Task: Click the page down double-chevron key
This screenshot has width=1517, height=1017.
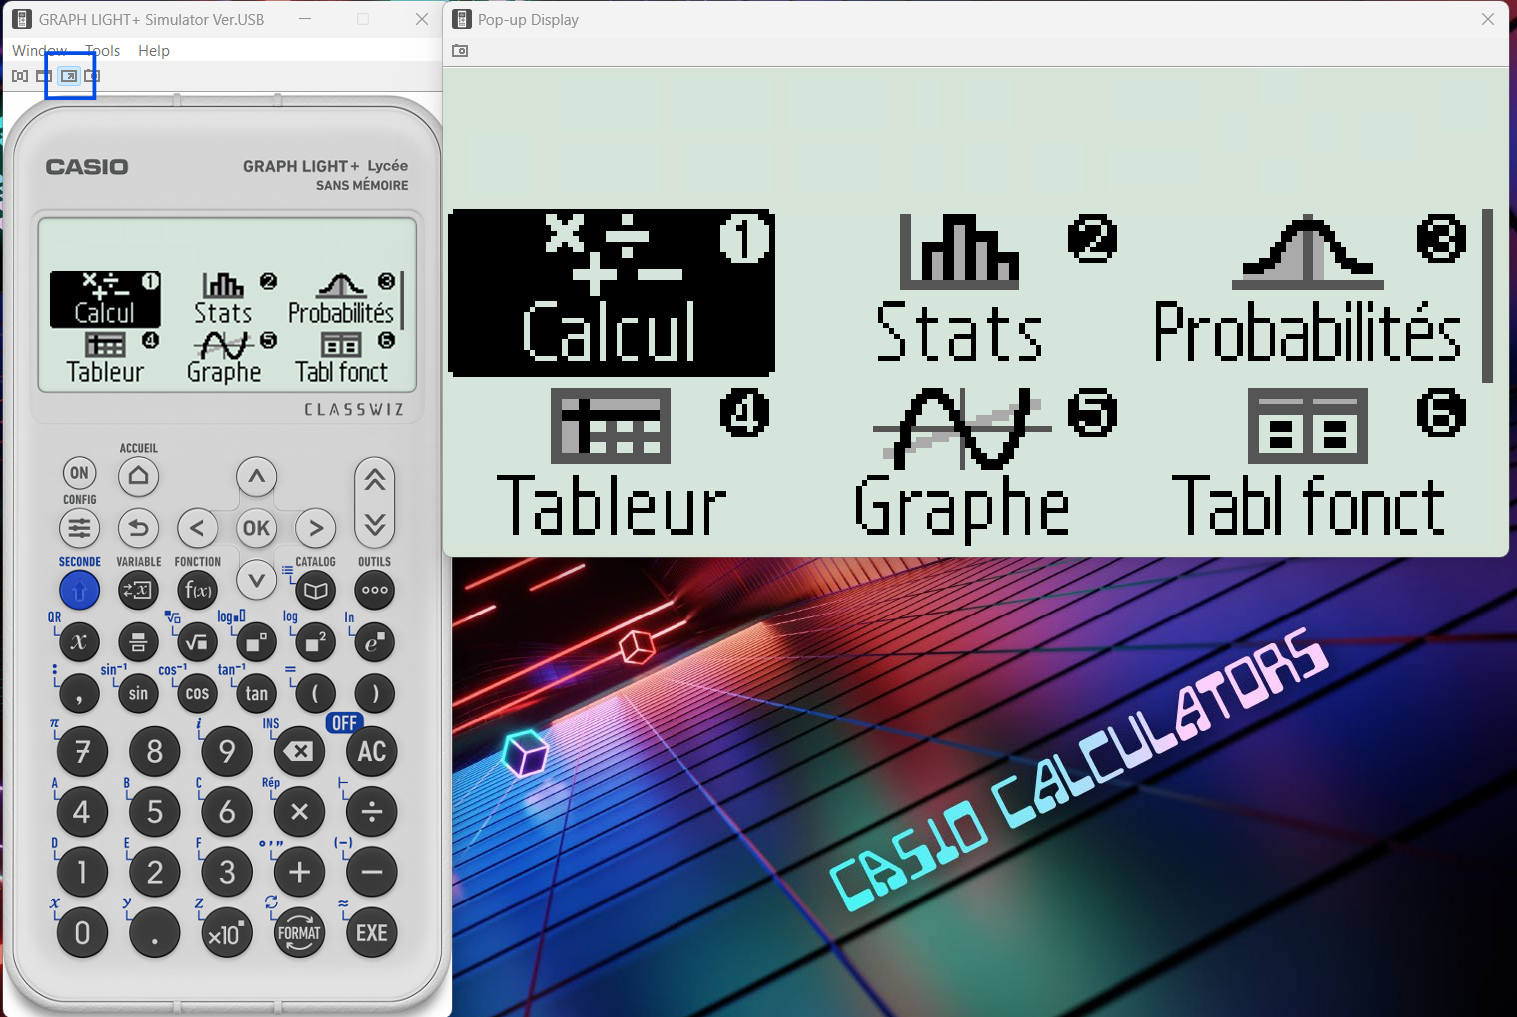Action: point(374,525)
